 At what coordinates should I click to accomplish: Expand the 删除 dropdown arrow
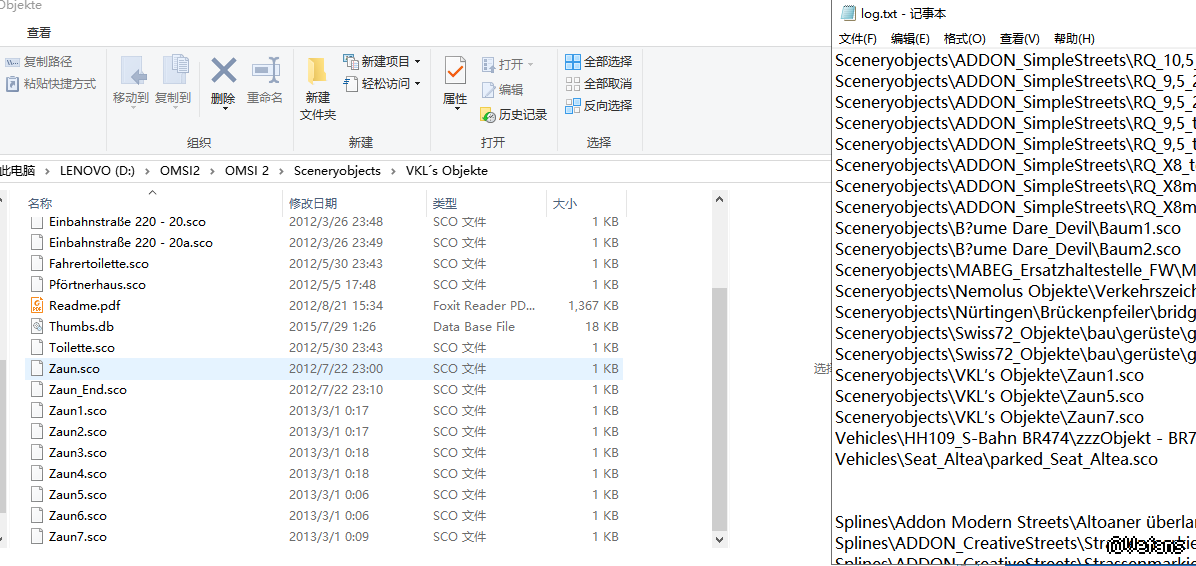[224, 109]
